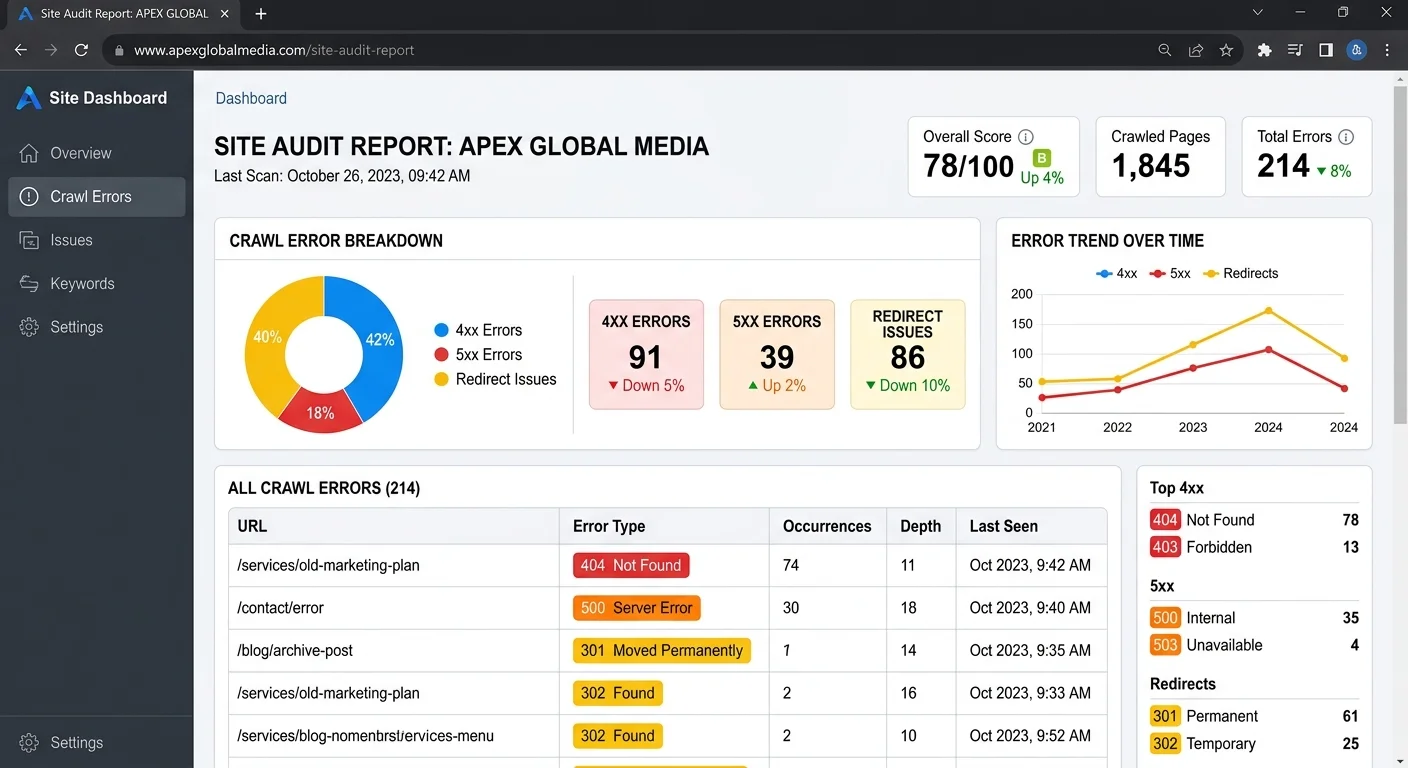The image size is (1408, 768).
Task: Click the /blog/archive-post URL cell
Action: (394, 650)
